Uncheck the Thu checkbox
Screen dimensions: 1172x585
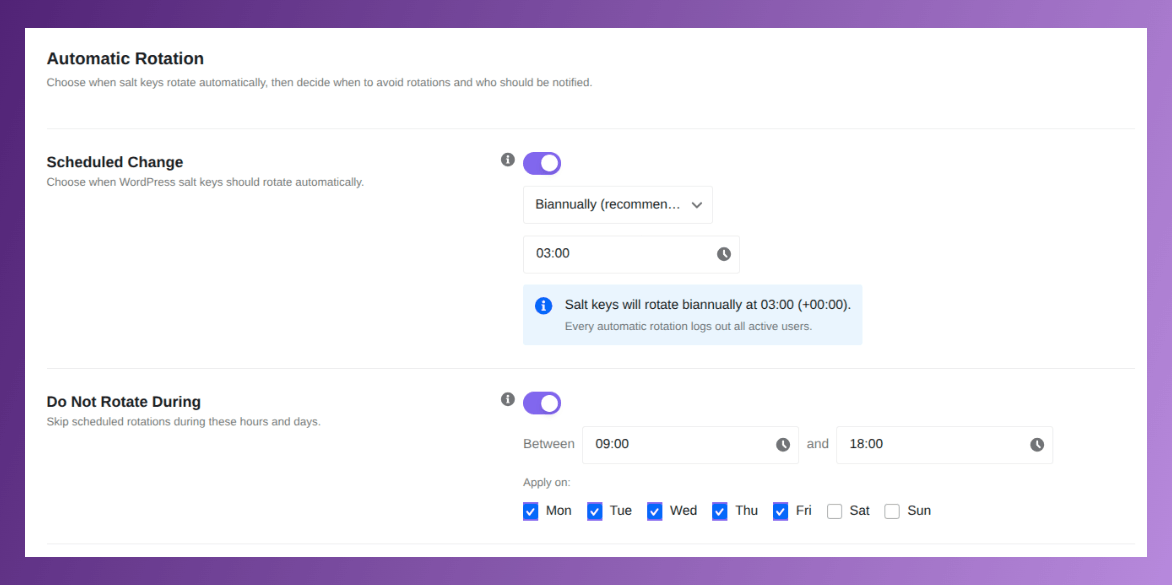tap(720, 512)
